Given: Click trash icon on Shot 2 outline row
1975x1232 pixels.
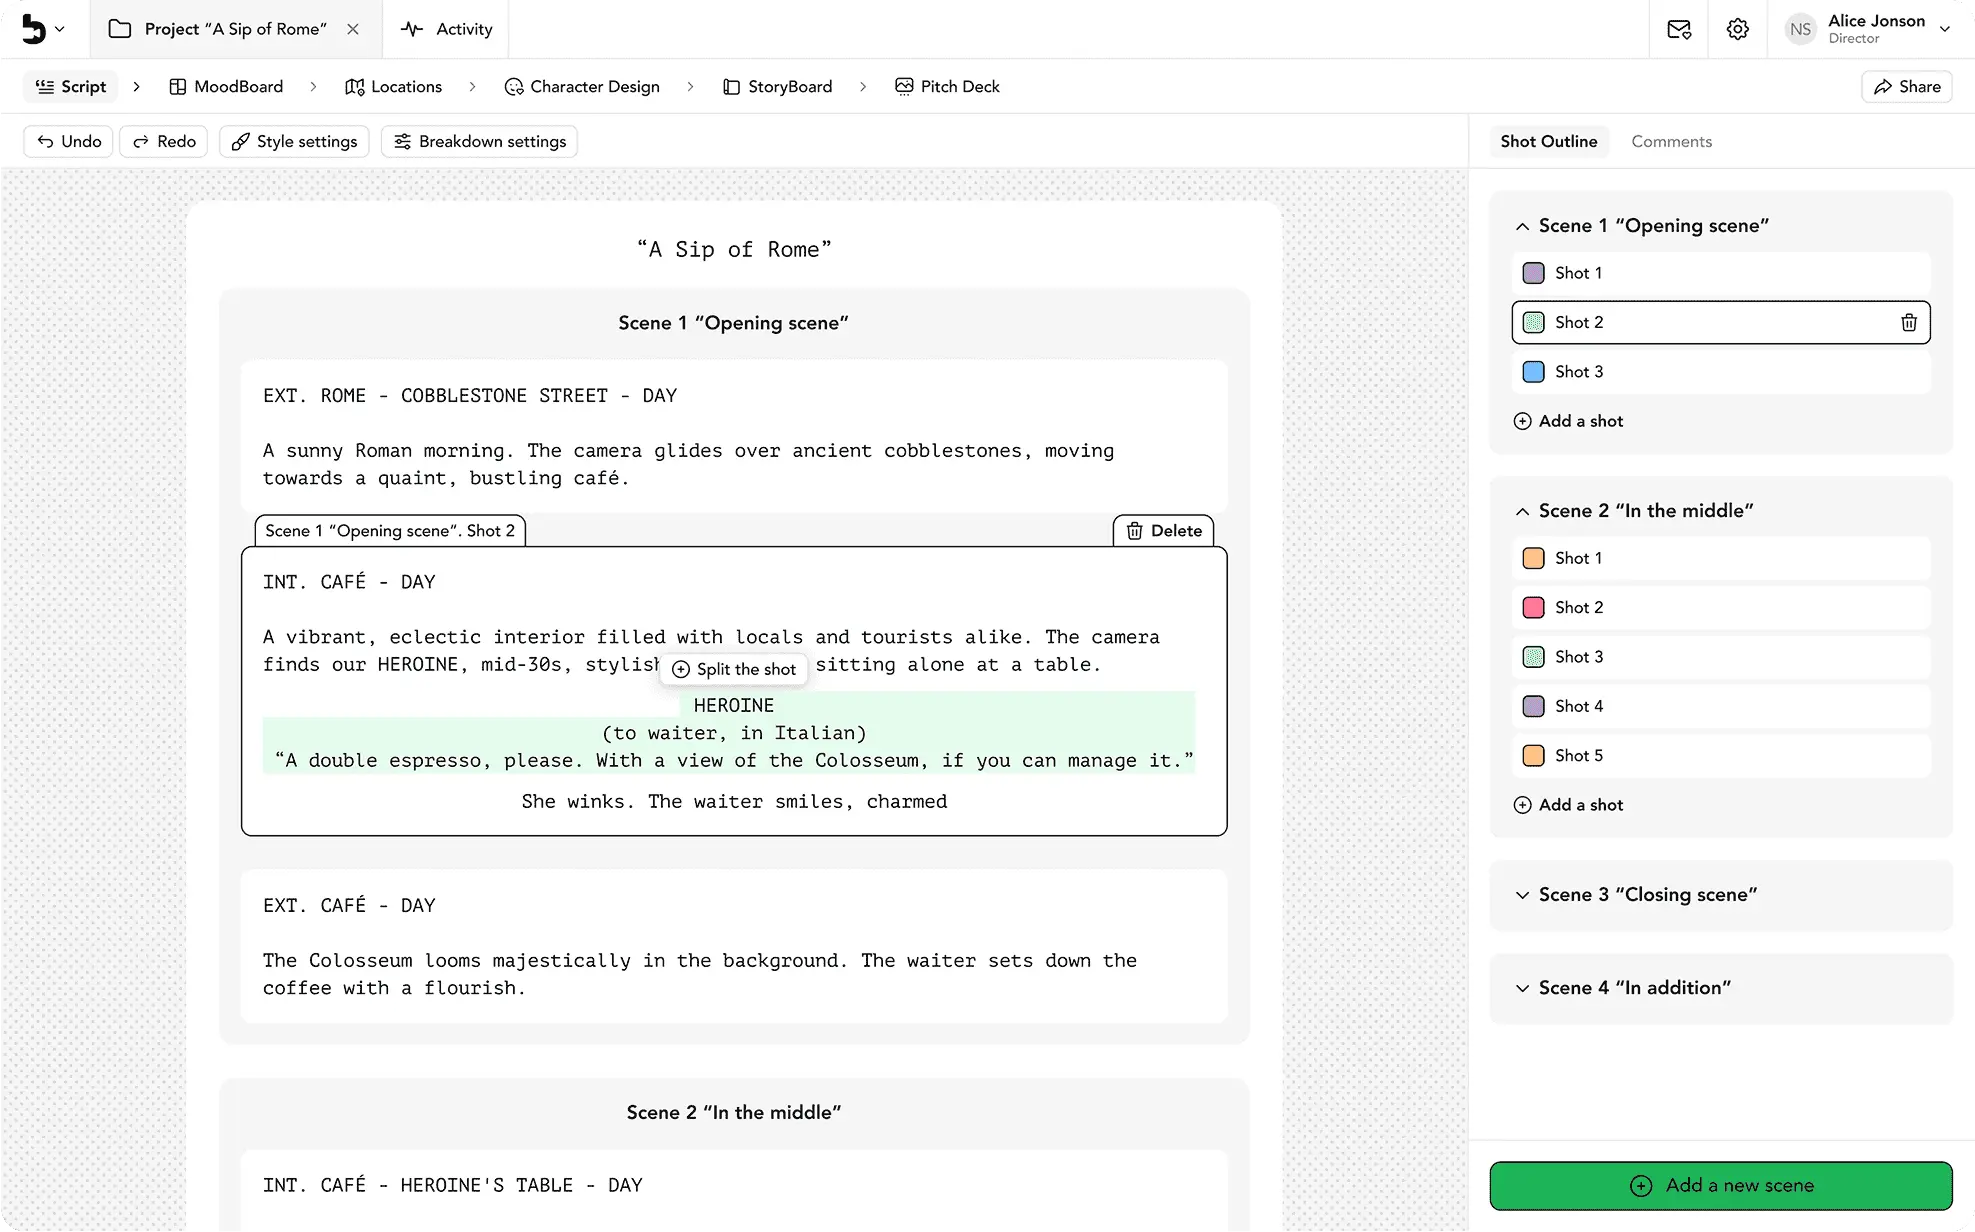Looking at the screenshot, I should 1908,322.
